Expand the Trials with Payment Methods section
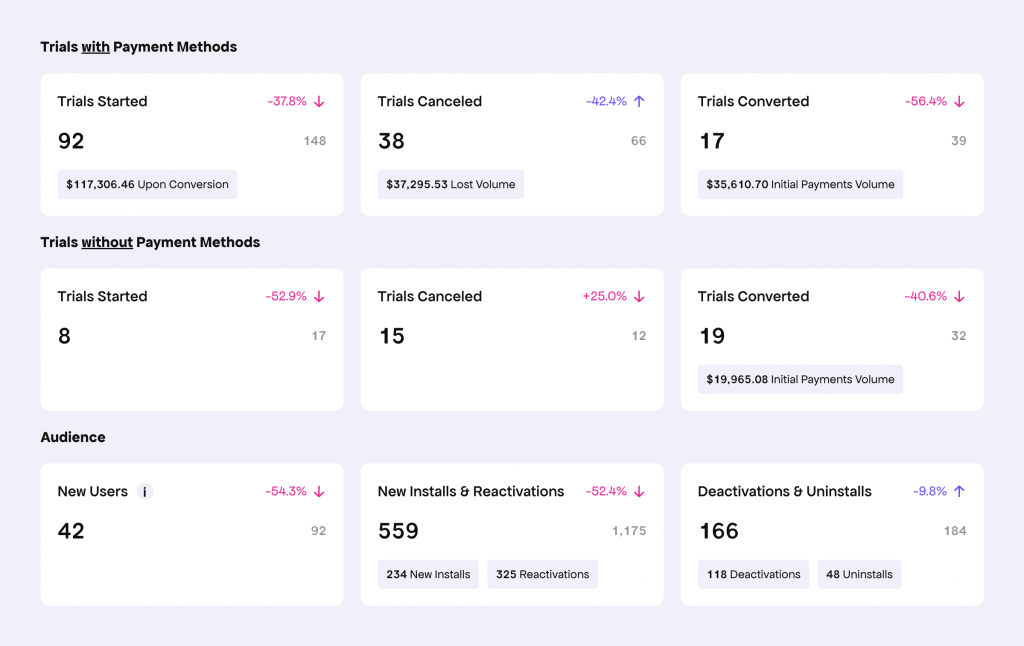Viewport: 1024px width, 646px height. pyautogui.click(x=137, y=46)
